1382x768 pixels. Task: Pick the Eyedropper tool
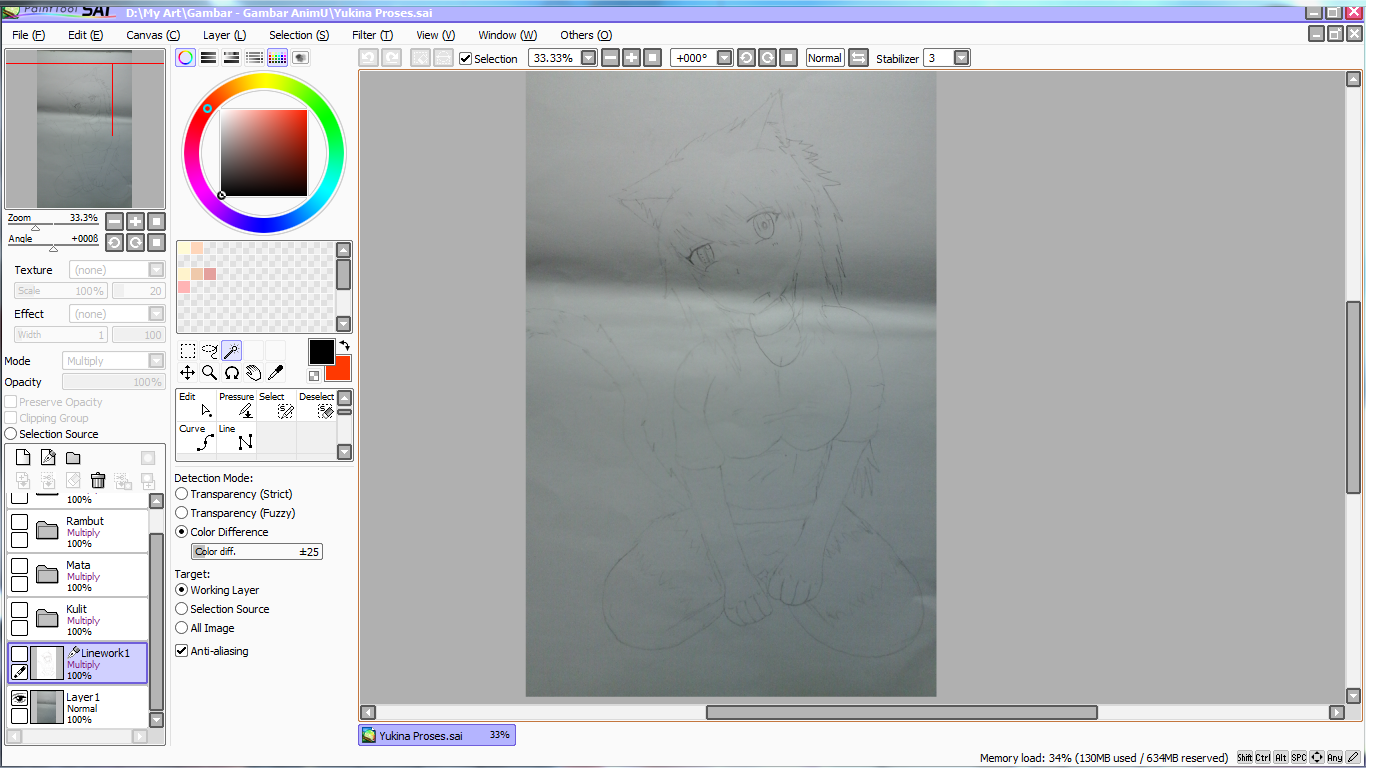275,372
